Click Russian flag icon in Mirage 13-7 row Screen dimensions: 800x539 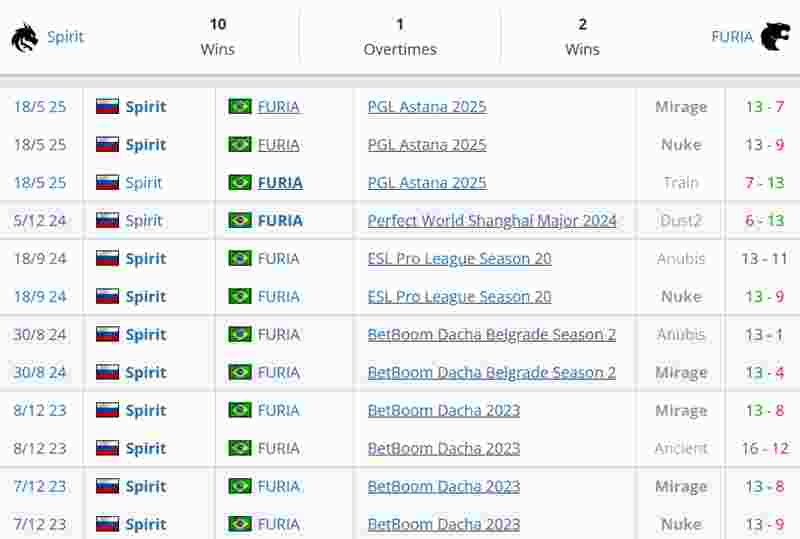tap(108, 106)
